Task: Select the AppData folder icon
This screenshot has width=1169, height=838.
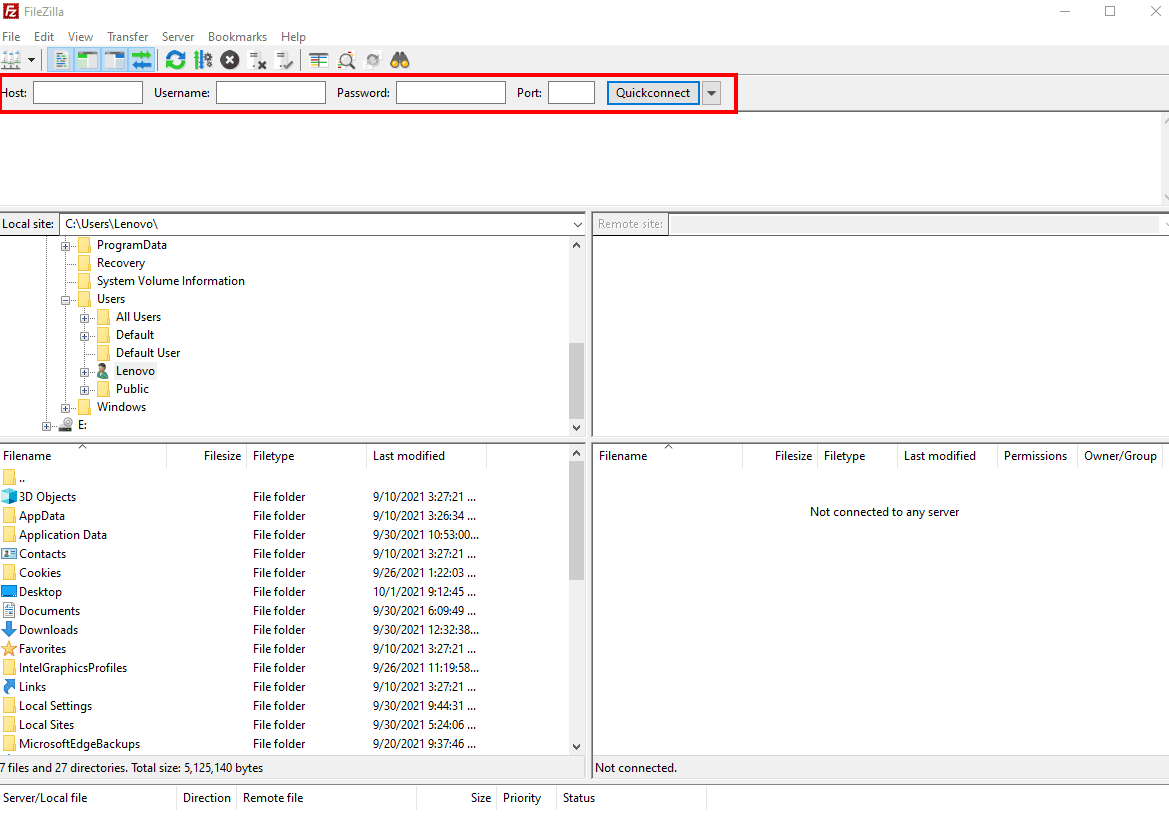Action: coord(9,515)
